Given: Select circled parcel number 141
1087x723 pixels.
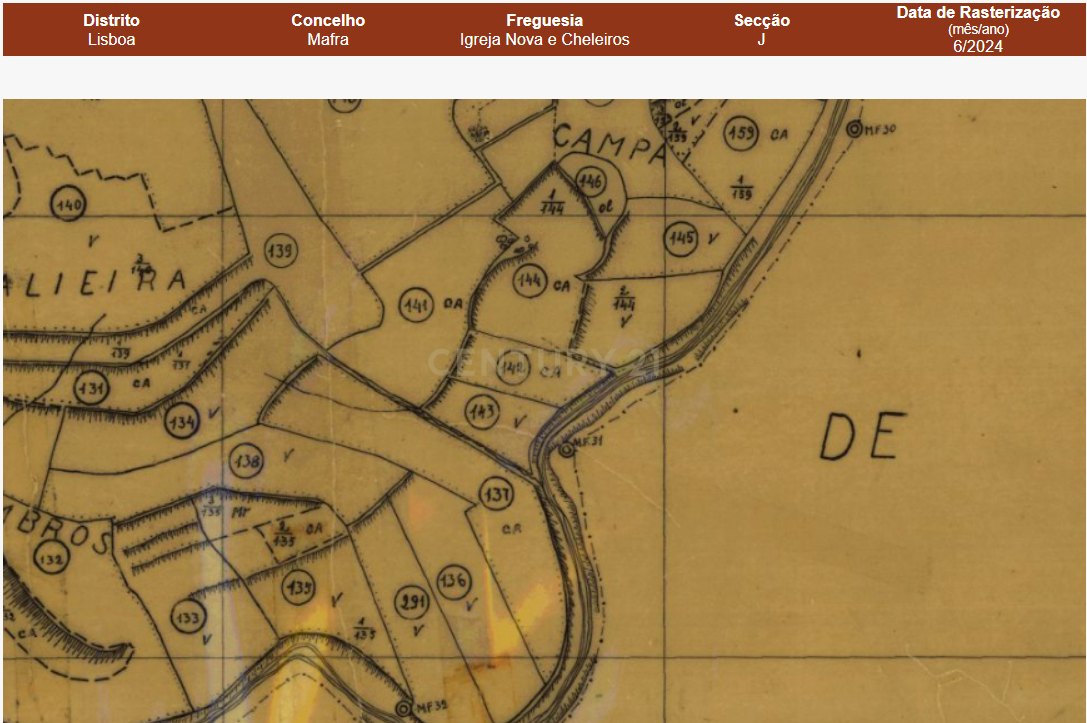Looking at the screenshot, I should click(416, 306).
